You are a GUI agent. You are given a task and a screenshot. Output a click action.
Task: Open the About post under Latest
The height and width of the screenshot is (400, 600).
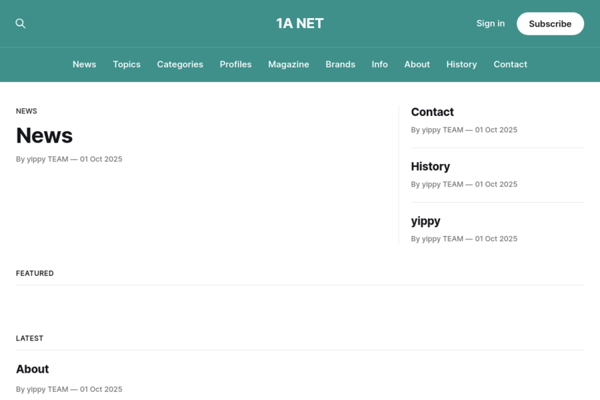pyautogui.click(x=32, y=369)
